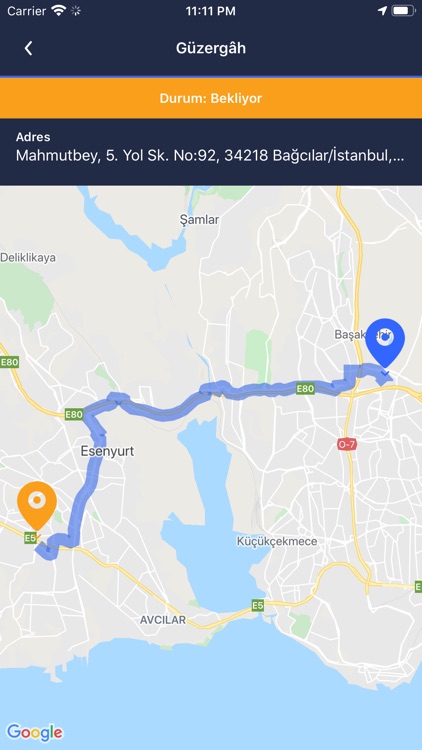Screen dimensions: 422x750
Task: Tap the O-7 red highway badge
Action: click(347, 444)
